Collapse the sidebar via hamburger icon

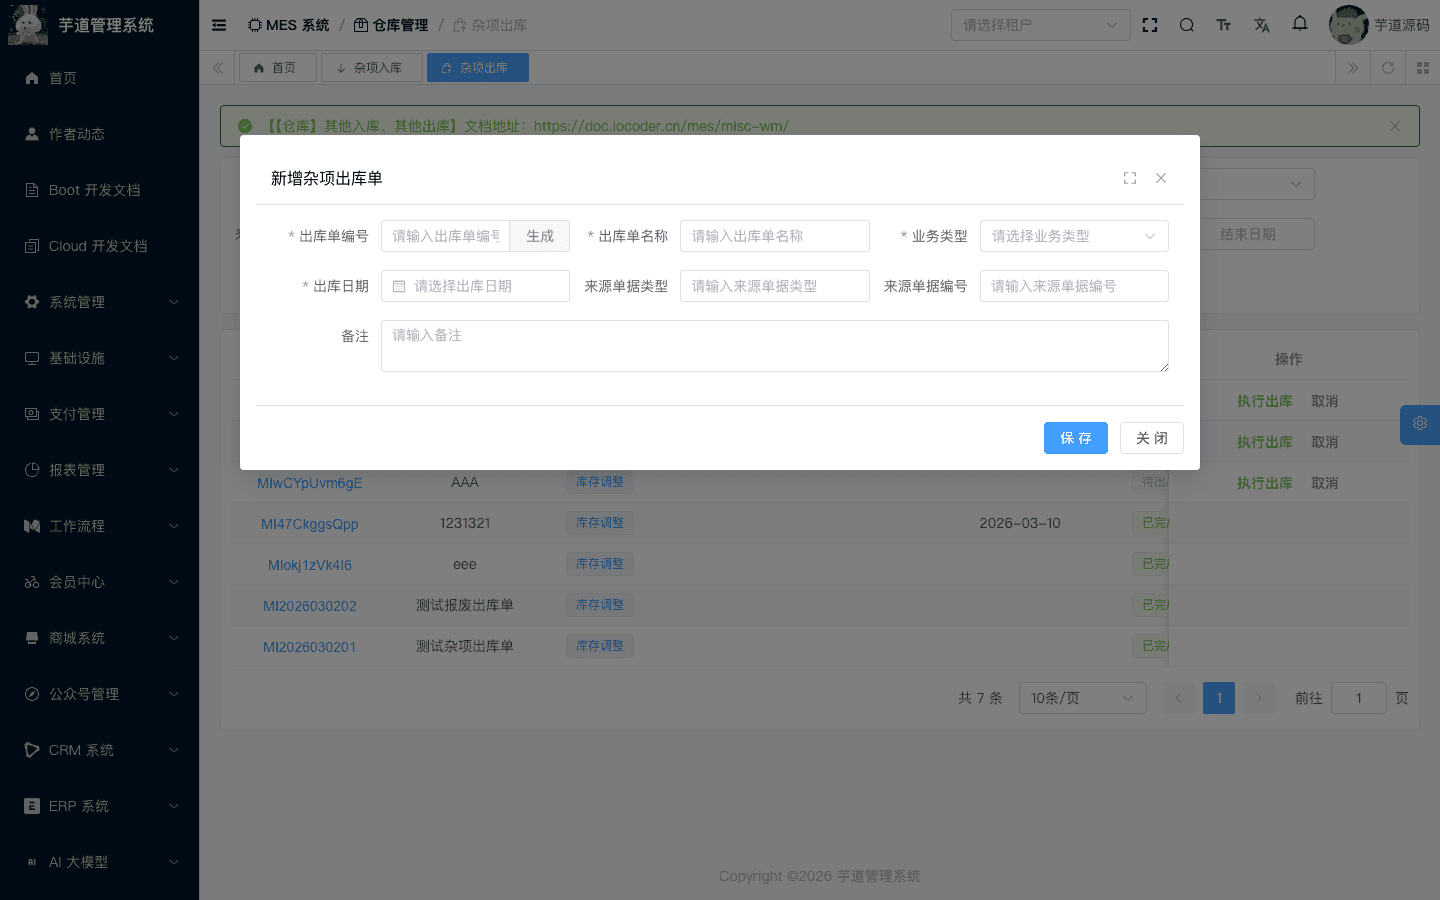tap(218, 25)
